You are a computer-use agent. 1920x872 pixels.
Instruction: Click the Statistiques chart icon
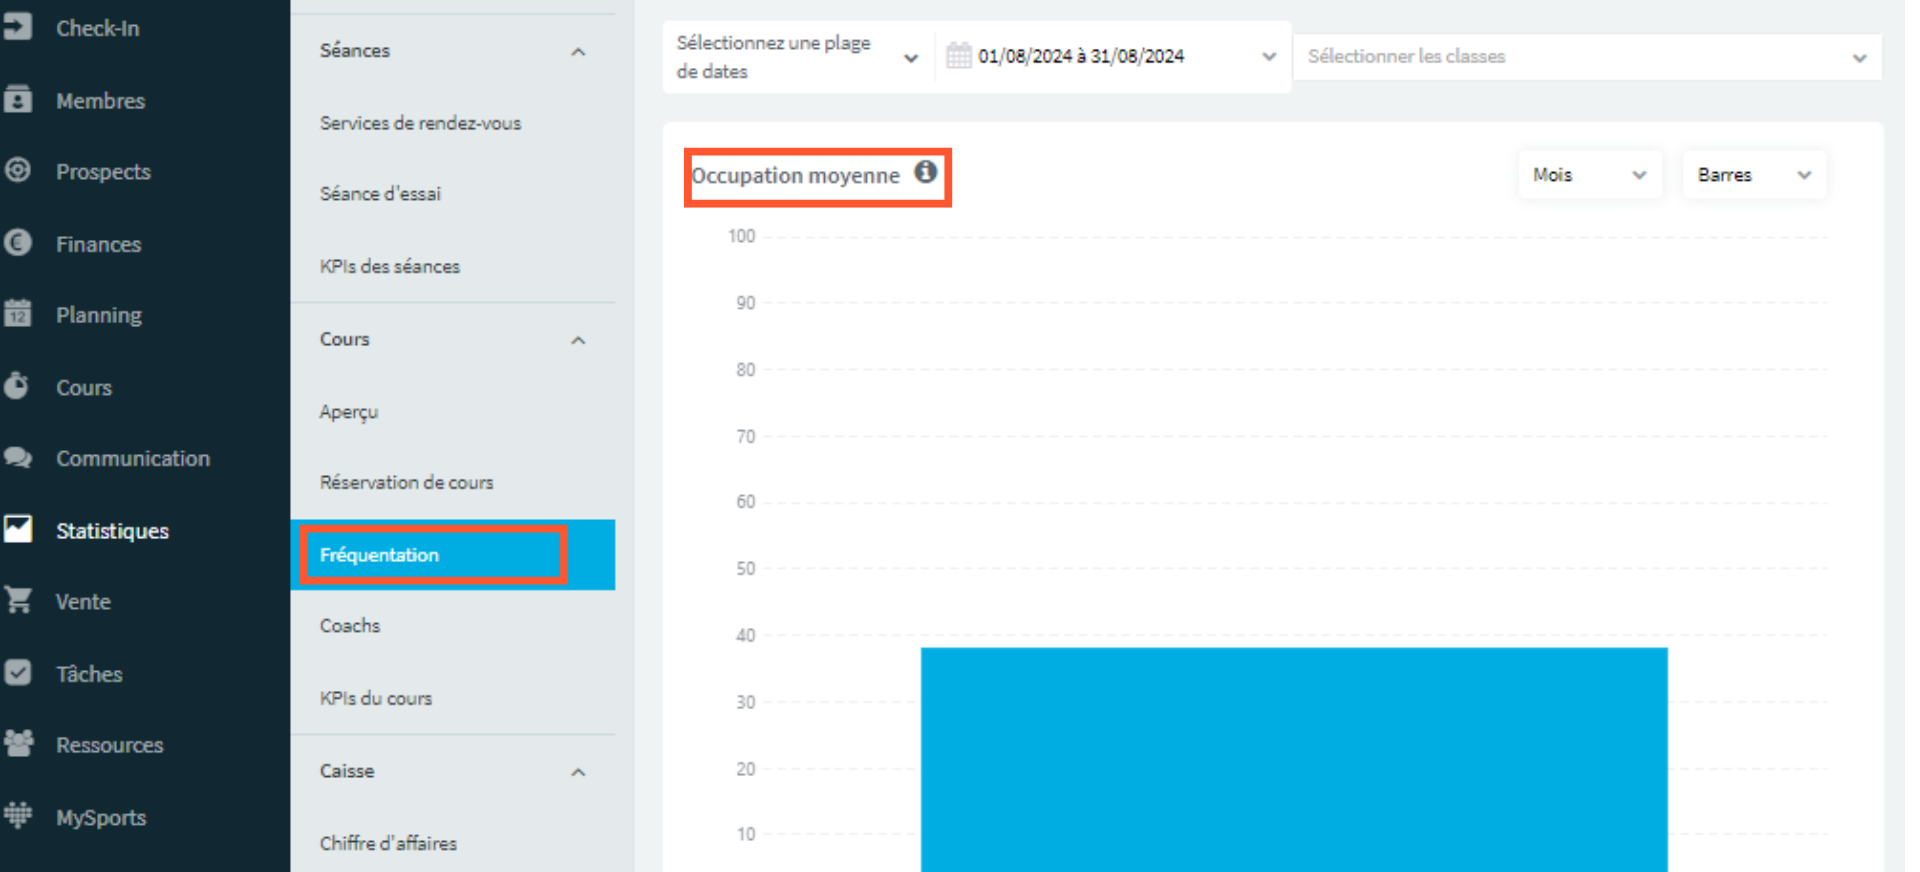pyautogui.click(x=17, y=529)
